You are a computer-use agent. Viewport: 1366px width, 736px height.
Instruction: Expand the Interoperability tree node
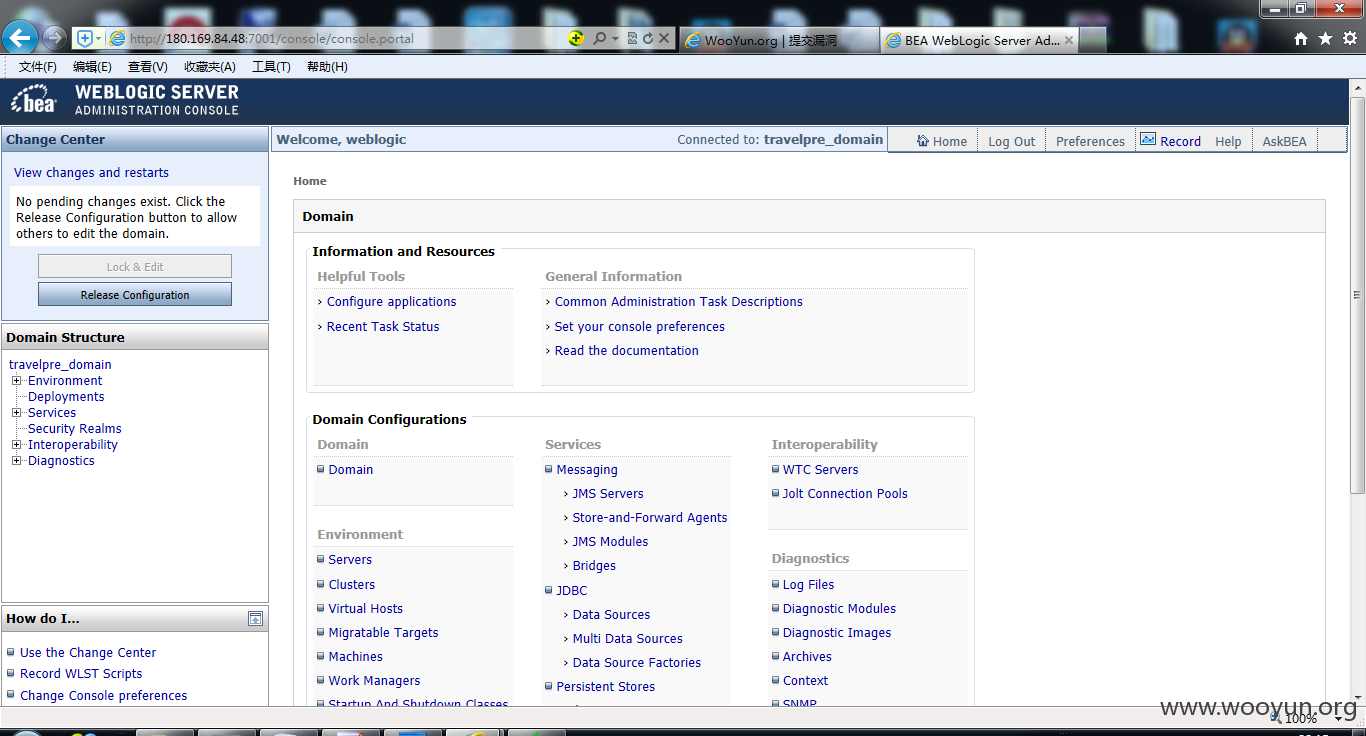16,445
